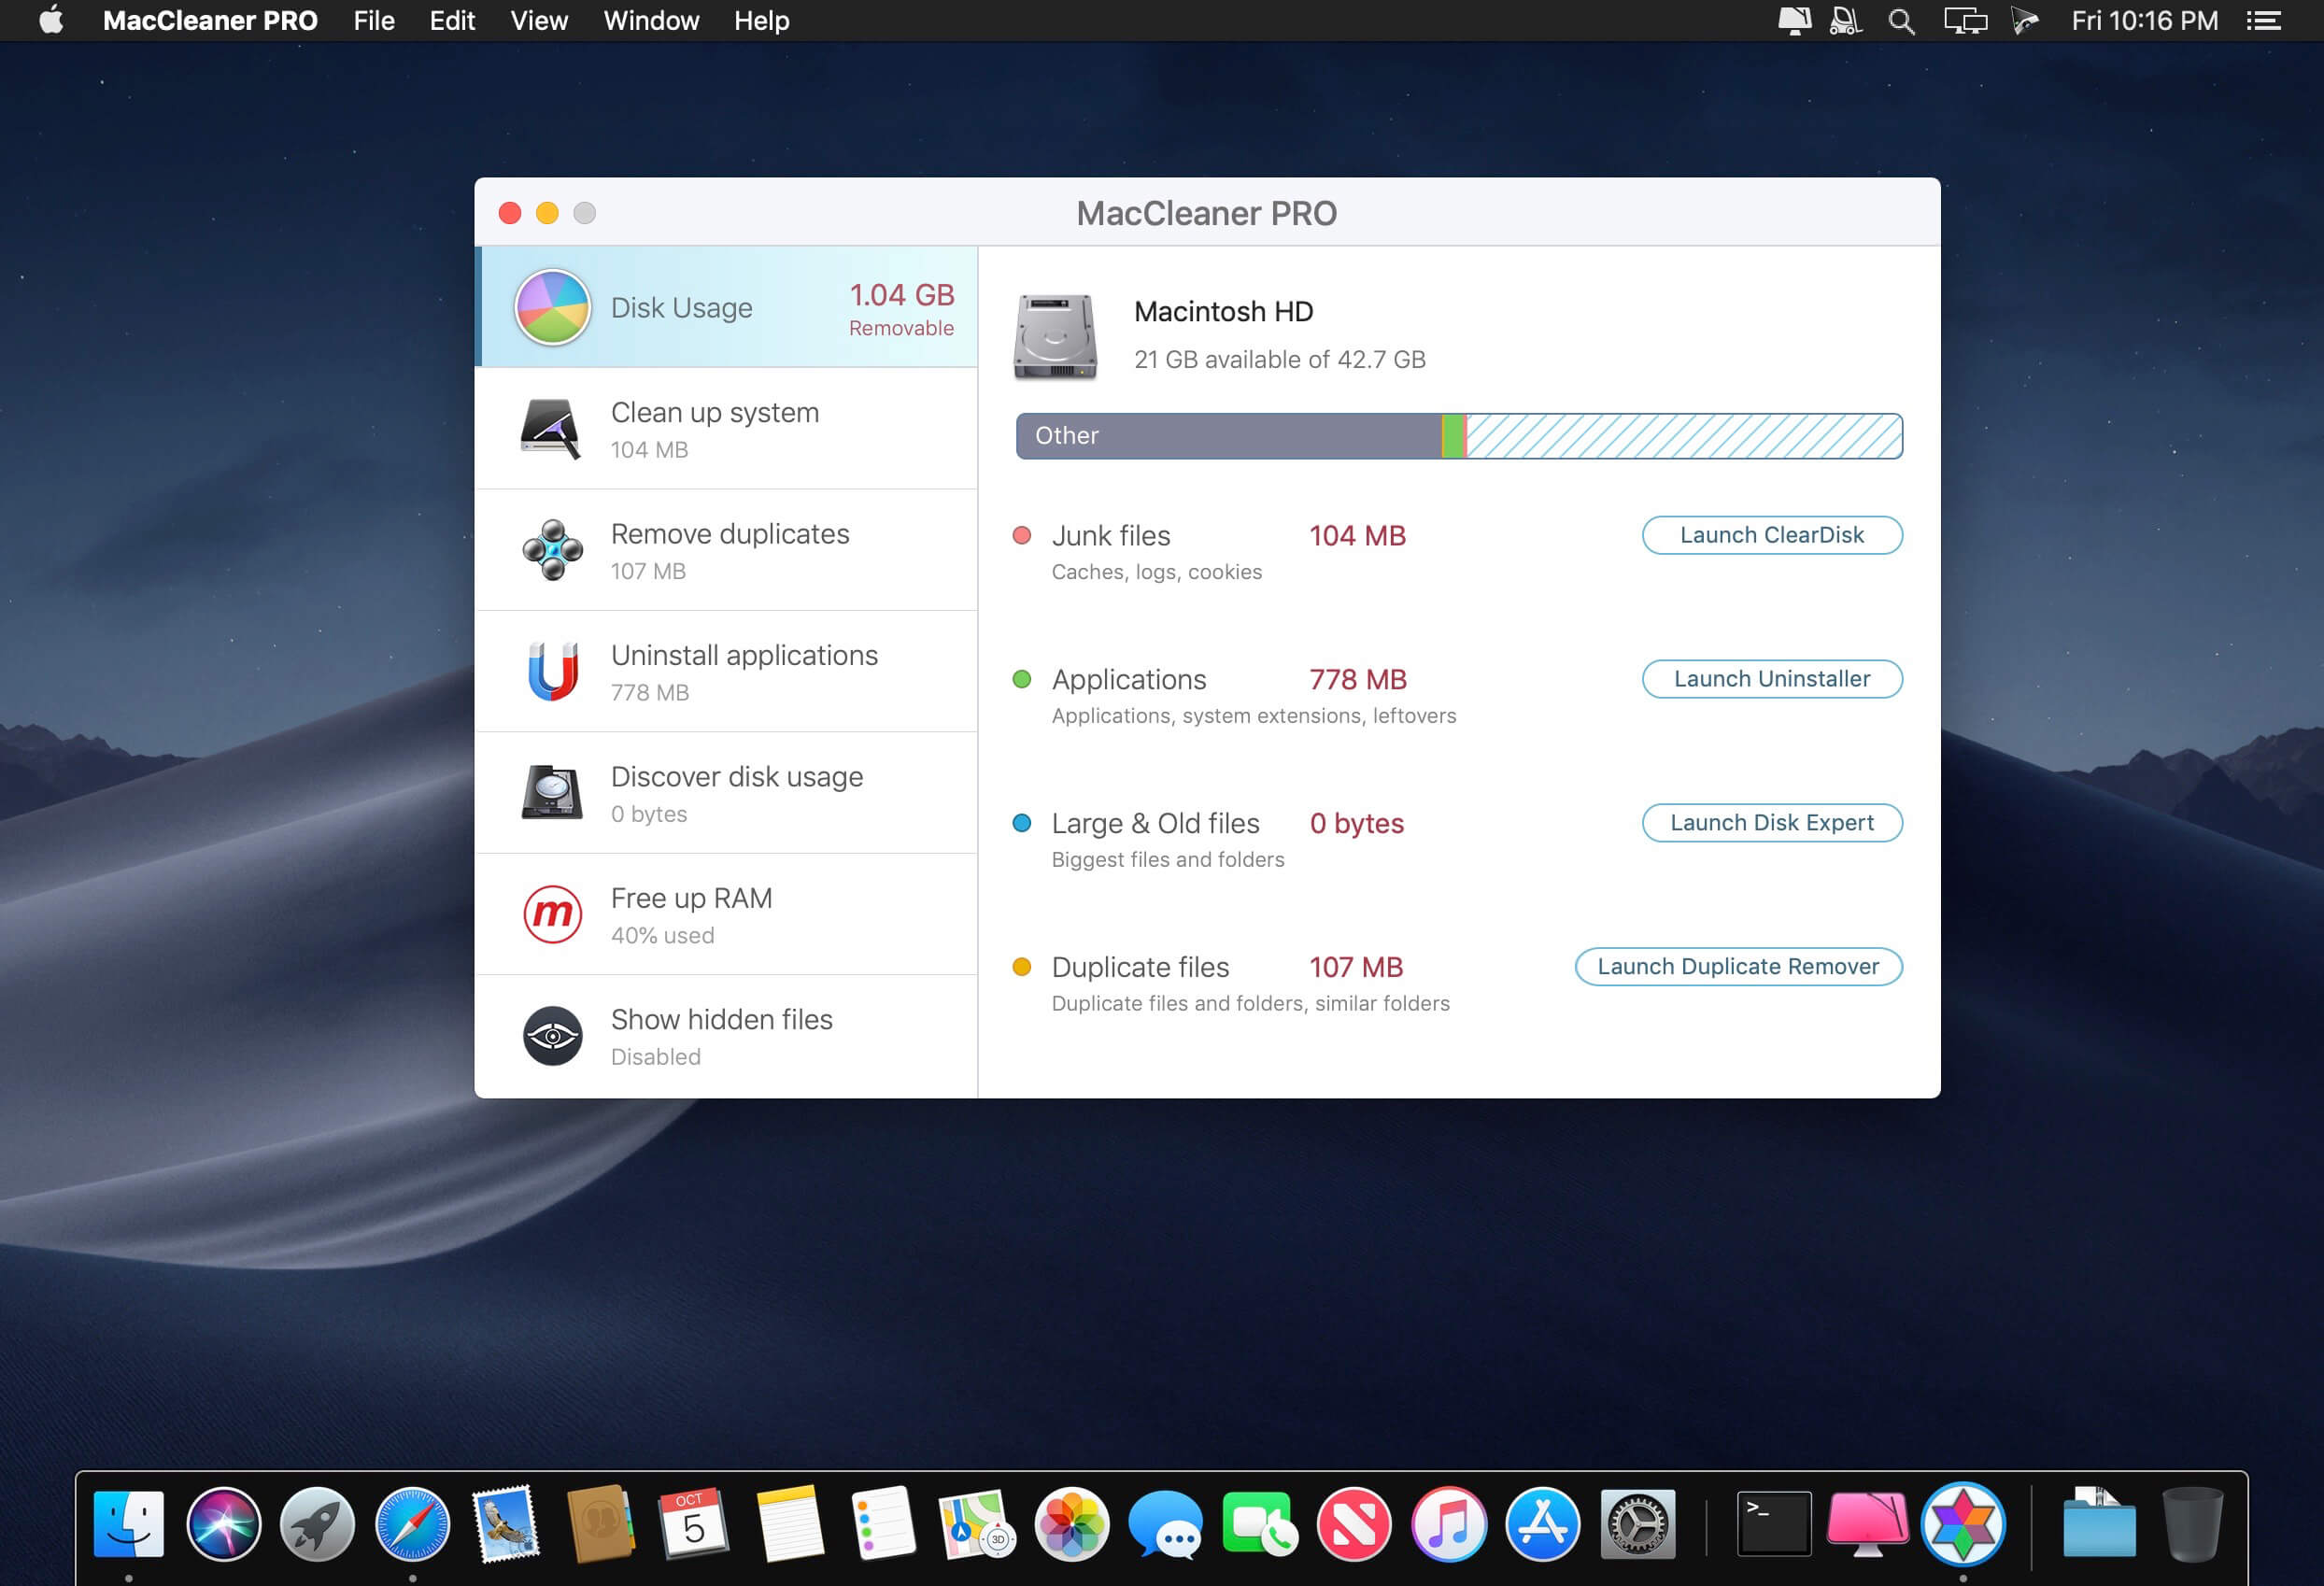Click the red Junk files status dot
2324x1586 pixels.
1021,535
